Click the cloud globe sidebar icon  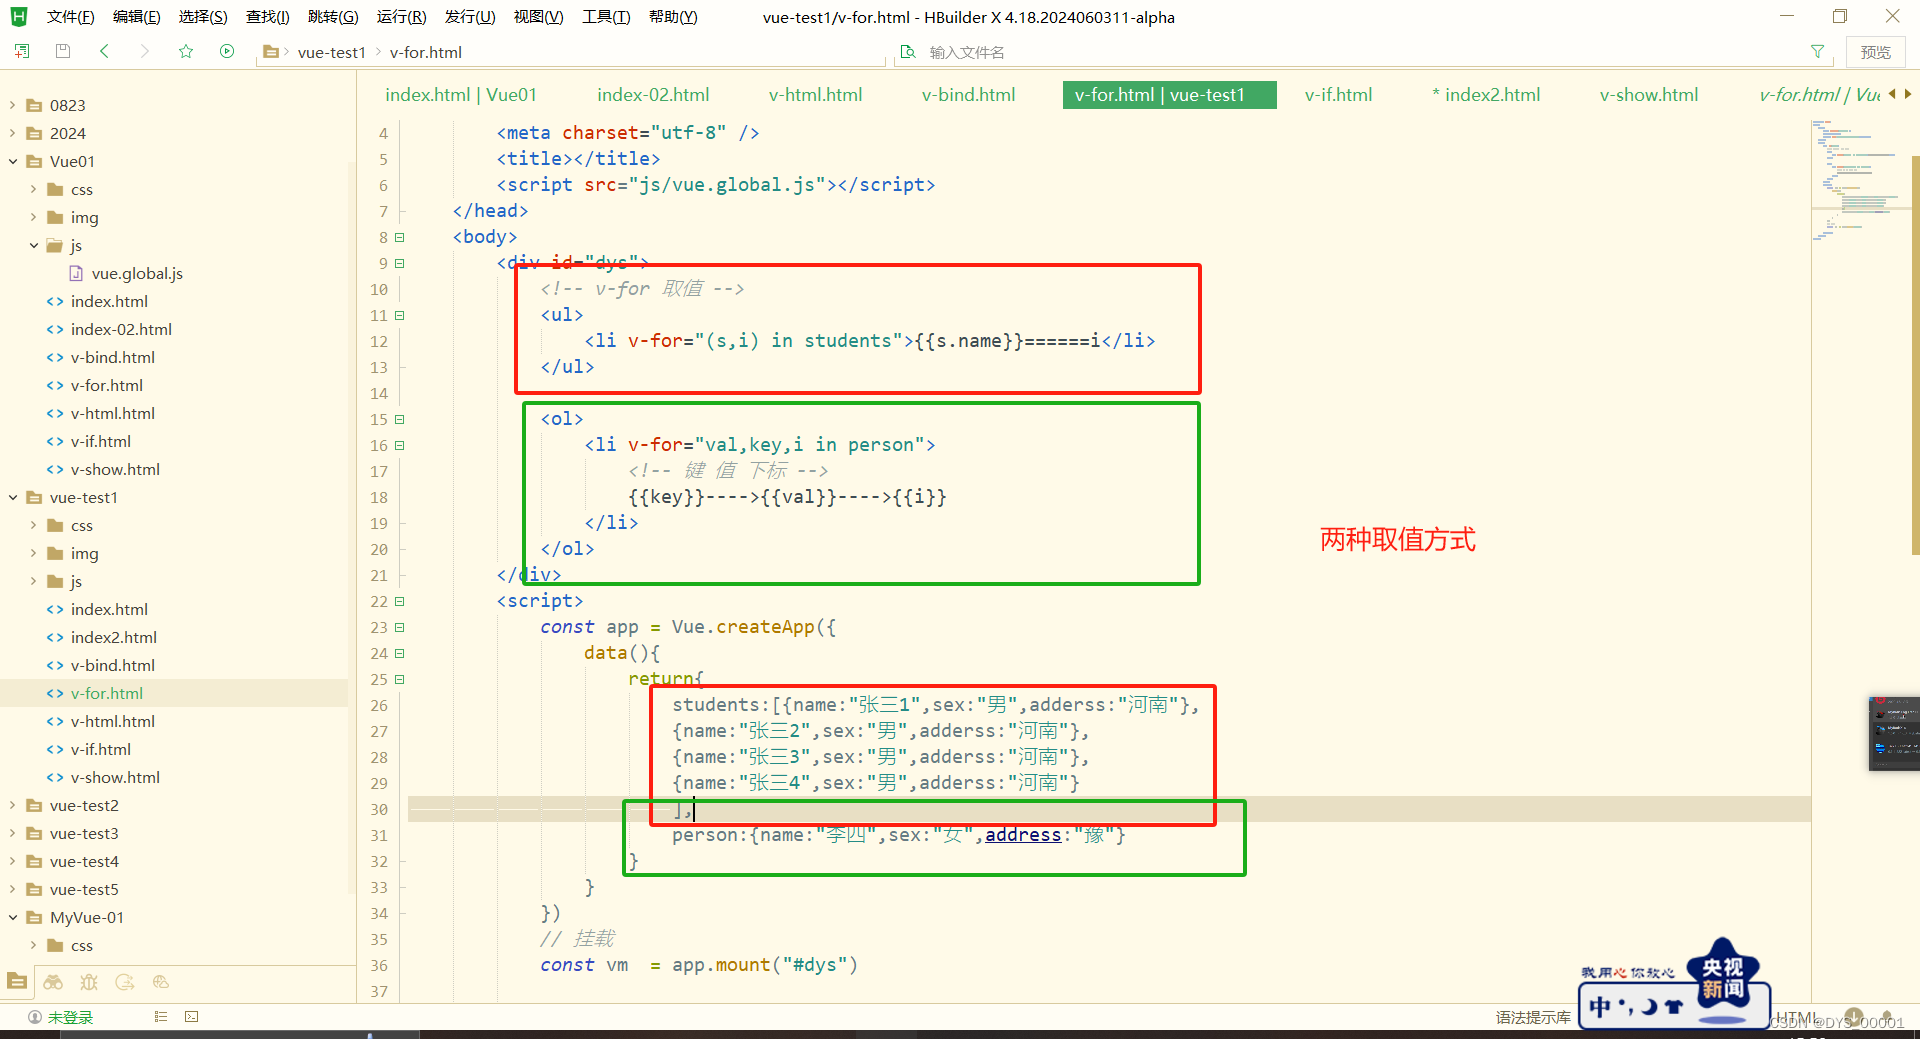pos(161,982)
